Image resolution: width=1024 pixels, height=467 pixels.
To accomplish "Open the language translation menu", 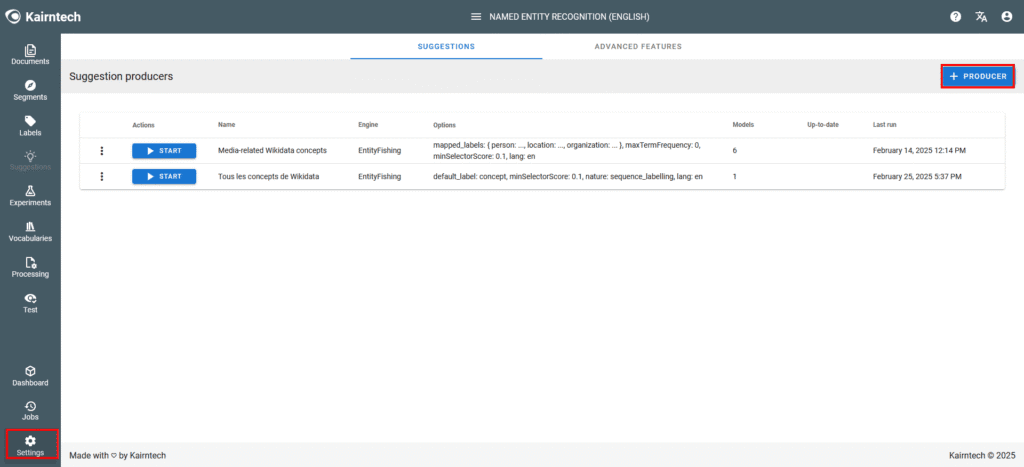I will (x=981, y=17).
